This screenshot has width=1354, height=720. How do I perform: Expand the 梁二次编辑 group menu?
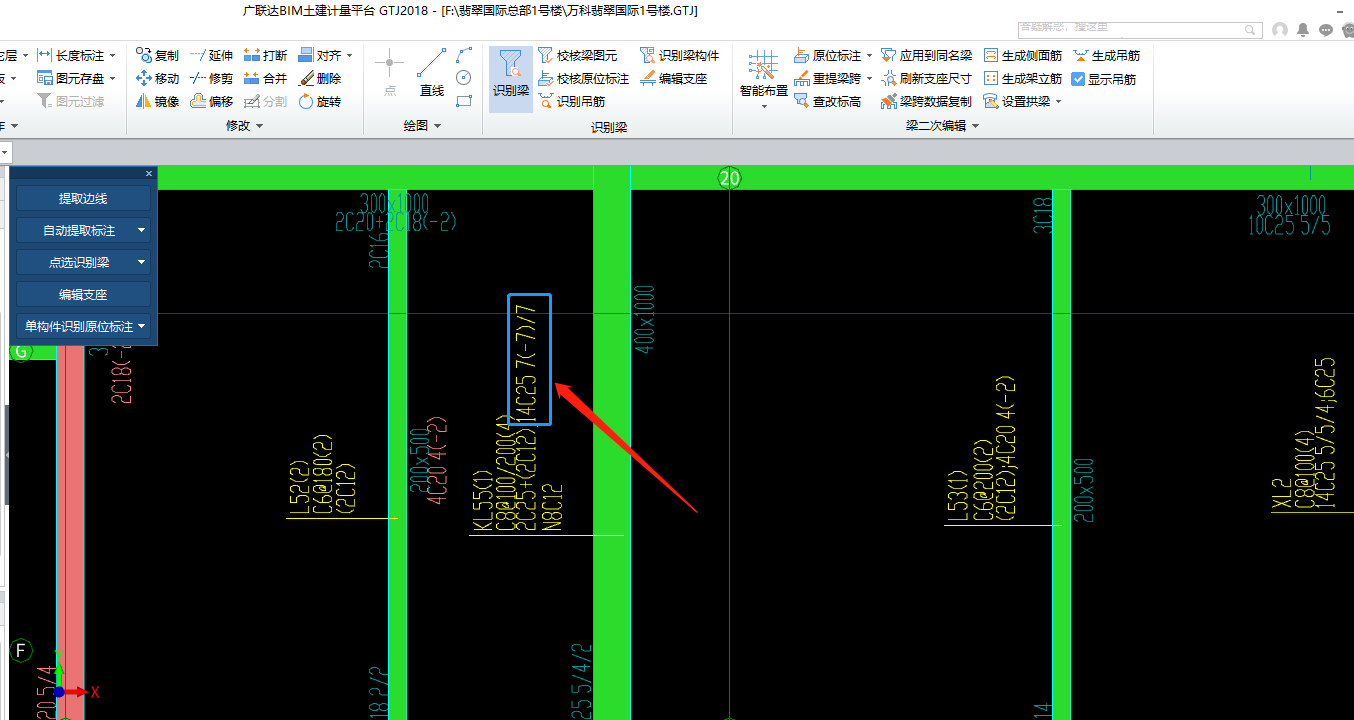[943, 126]
